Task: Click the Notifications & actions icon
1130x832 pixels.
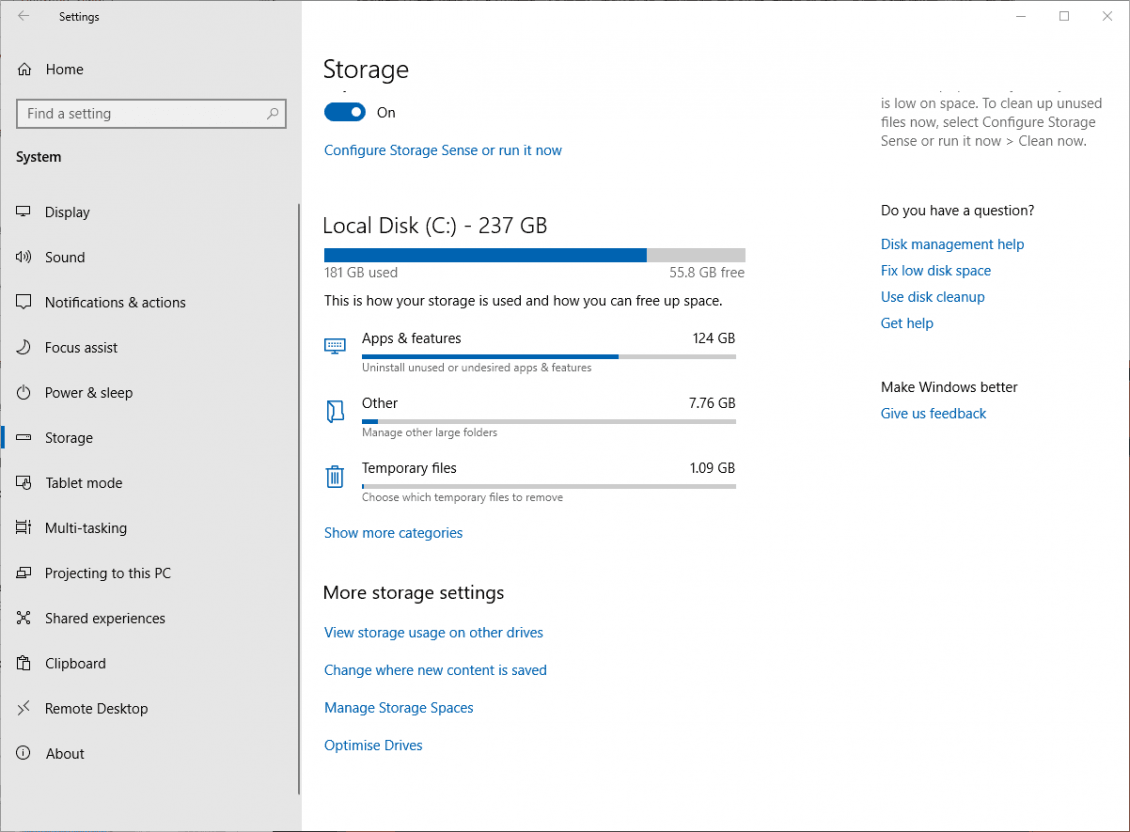Action: pyautogui.click(x=23, y=302)
